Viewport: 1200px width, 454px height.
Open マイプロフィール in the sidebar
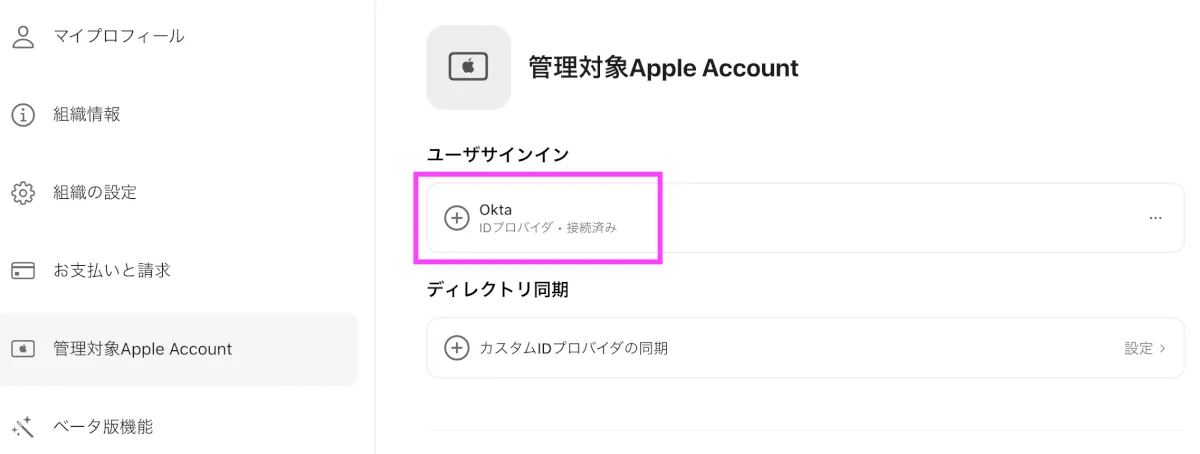[118, 36]
